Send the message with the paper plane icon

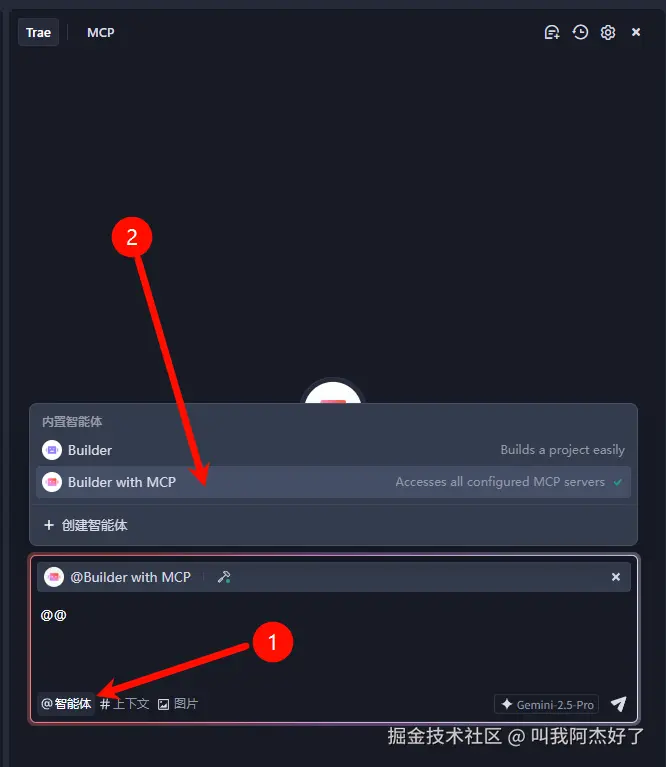[619, 704]
